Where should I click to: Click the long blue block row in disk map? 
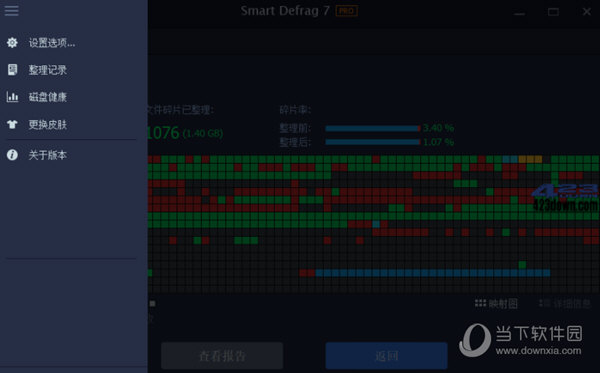[x=432, y=273]
